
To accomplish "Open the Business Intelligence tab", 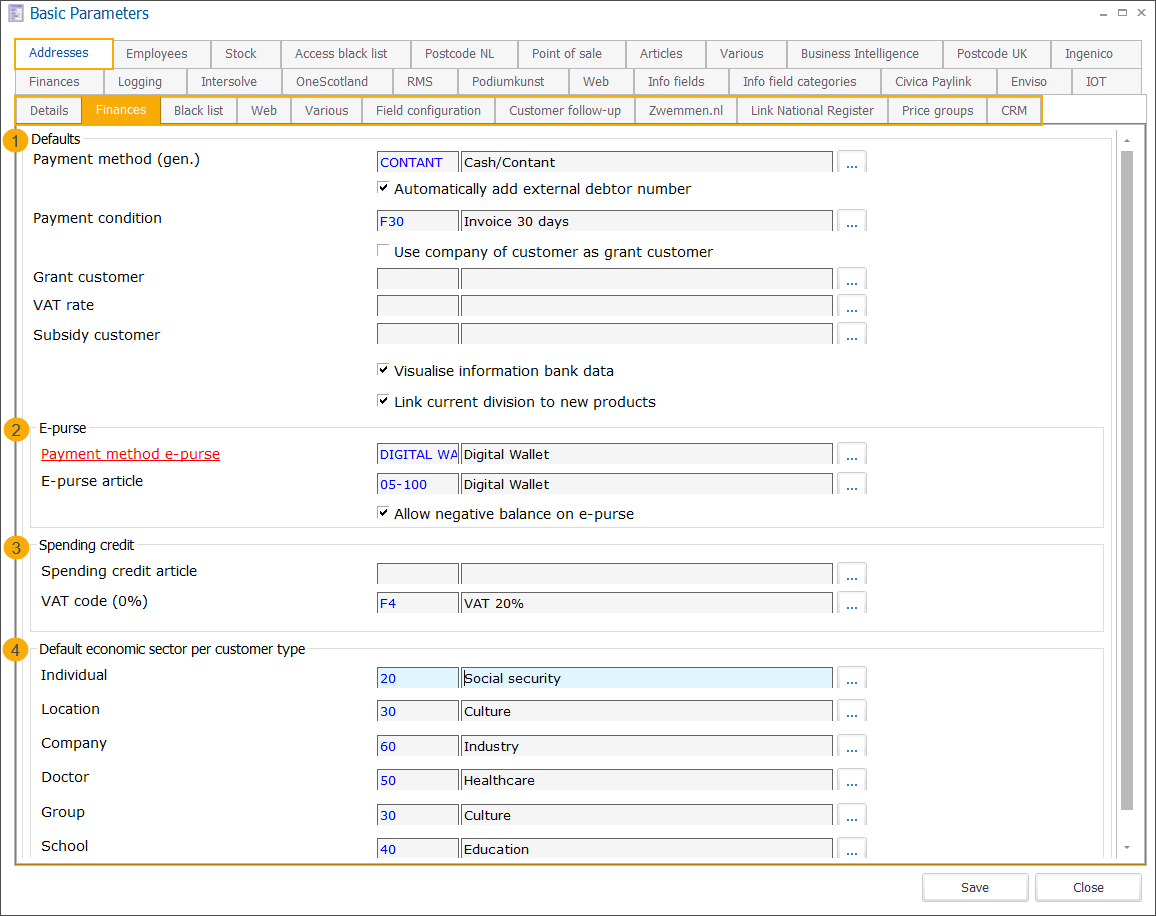I will point(859,54).
